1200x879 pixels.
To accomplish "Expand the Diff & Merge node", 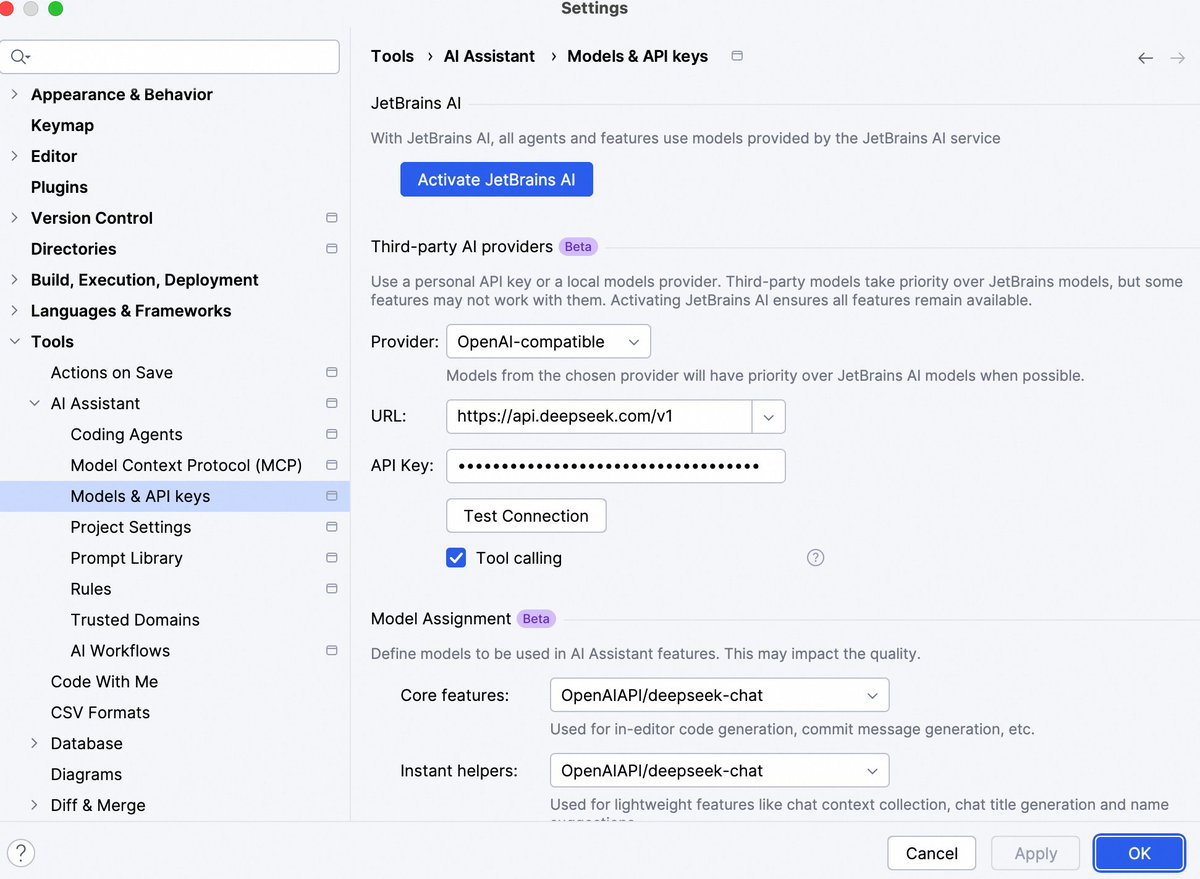I will pyautogui.click(x=34, y=805).
